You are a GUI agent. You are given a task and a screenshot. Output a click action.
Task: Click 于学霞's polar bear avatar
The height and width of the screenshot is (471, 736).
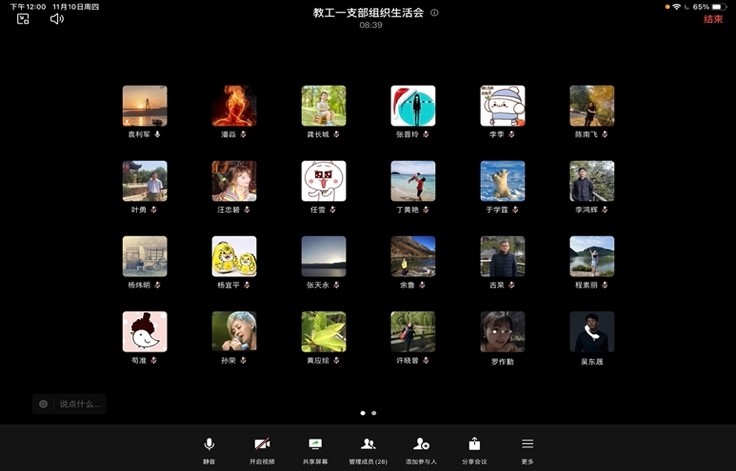tap(502, 181)
